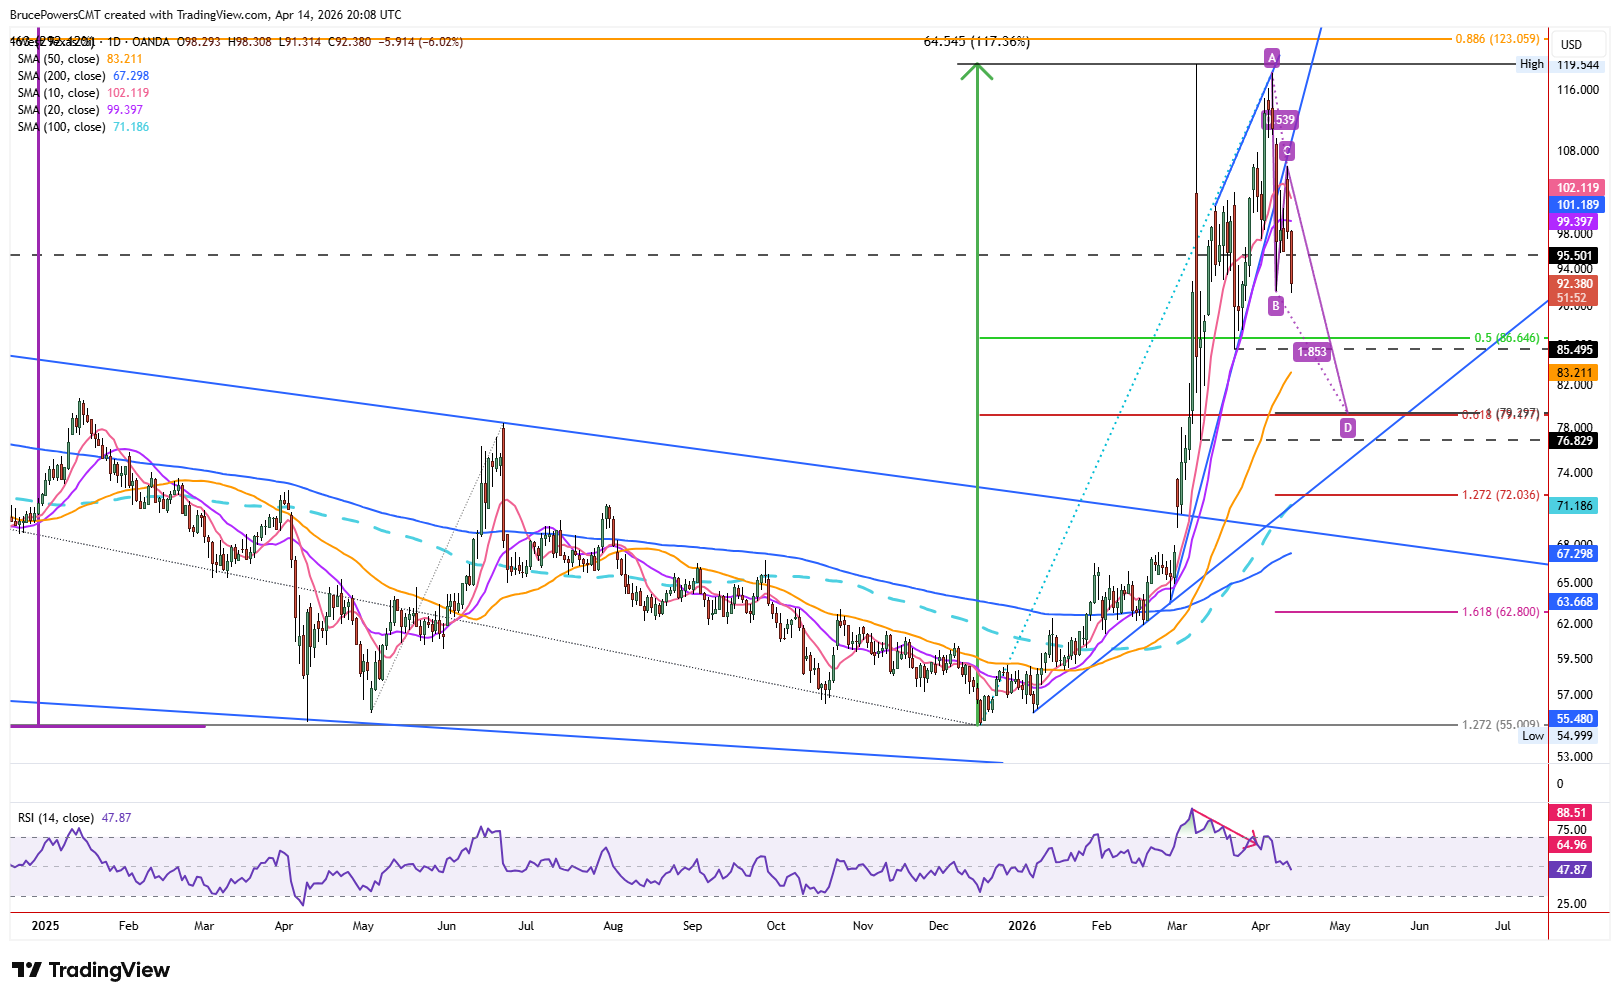Screen dimensions: 1620x1000
Task: Click the RSI (14, close) indicator label
Action: [75, 818]
